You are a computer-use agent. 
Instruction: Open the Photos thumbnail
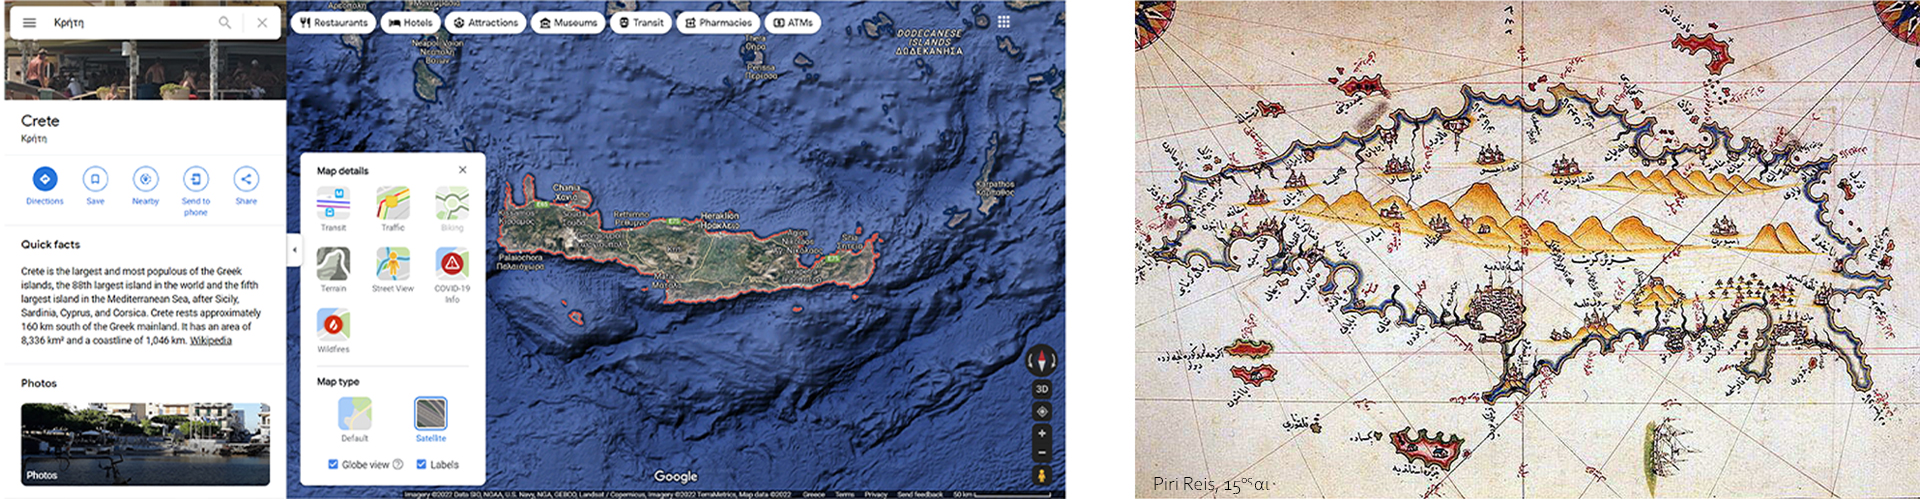145,444
